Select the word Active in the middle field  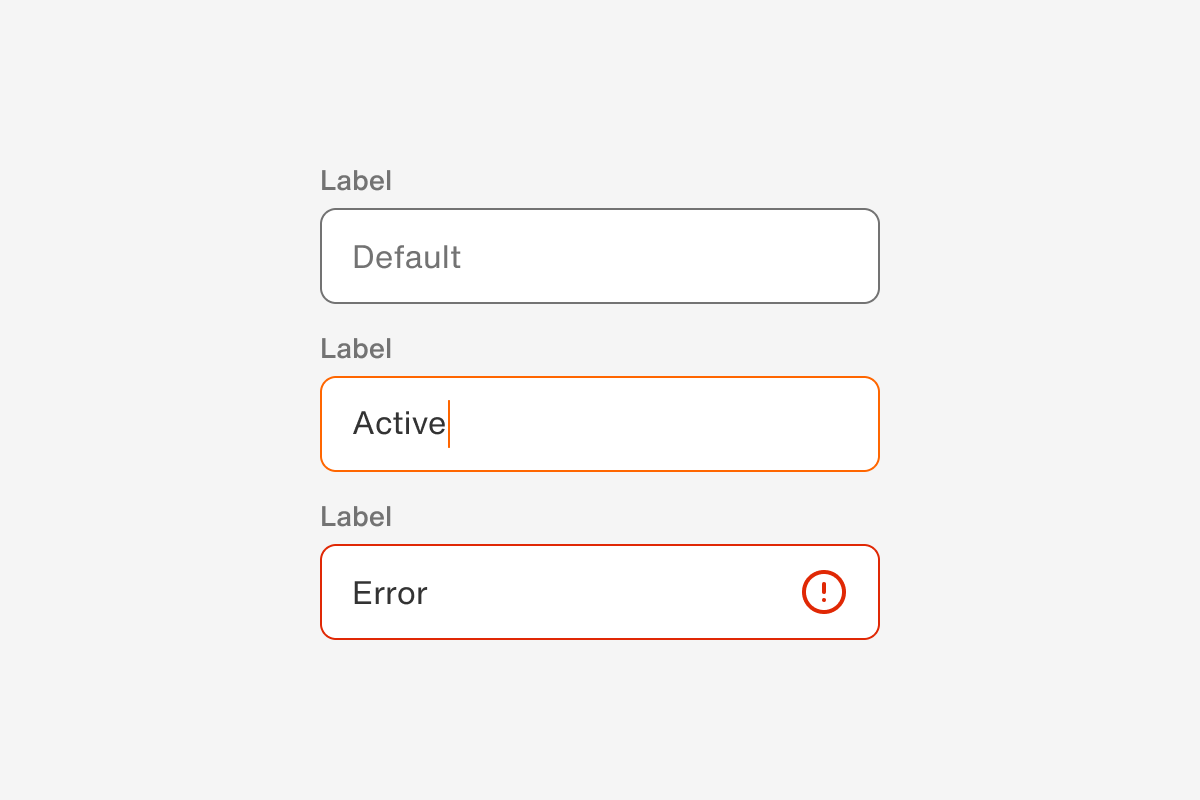(x=399, y=423)
